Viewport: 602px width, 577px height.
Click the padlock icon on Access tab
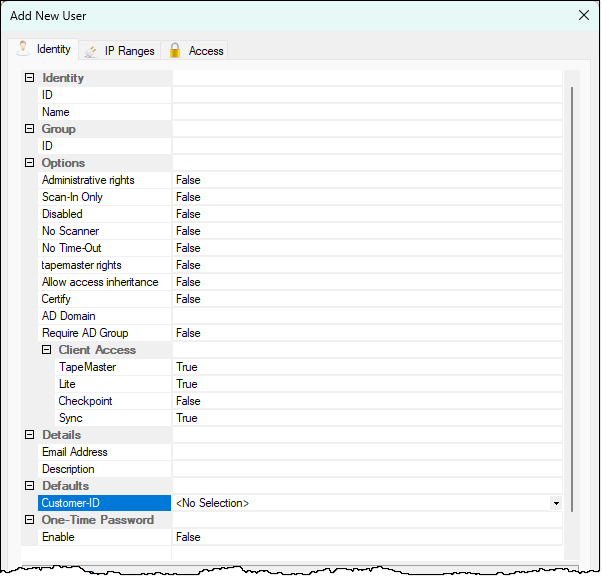point(174,50)
